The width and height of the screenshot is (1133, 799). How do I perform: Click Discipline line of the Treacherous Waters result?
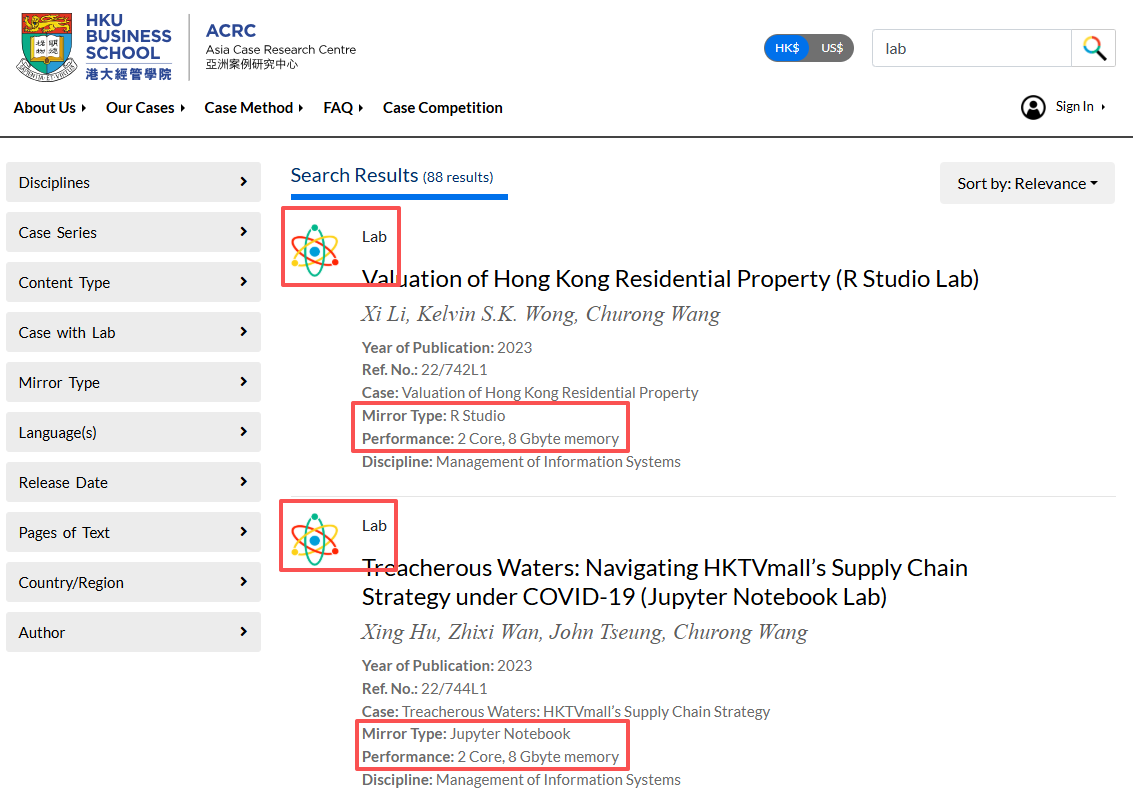click(521, 780)
